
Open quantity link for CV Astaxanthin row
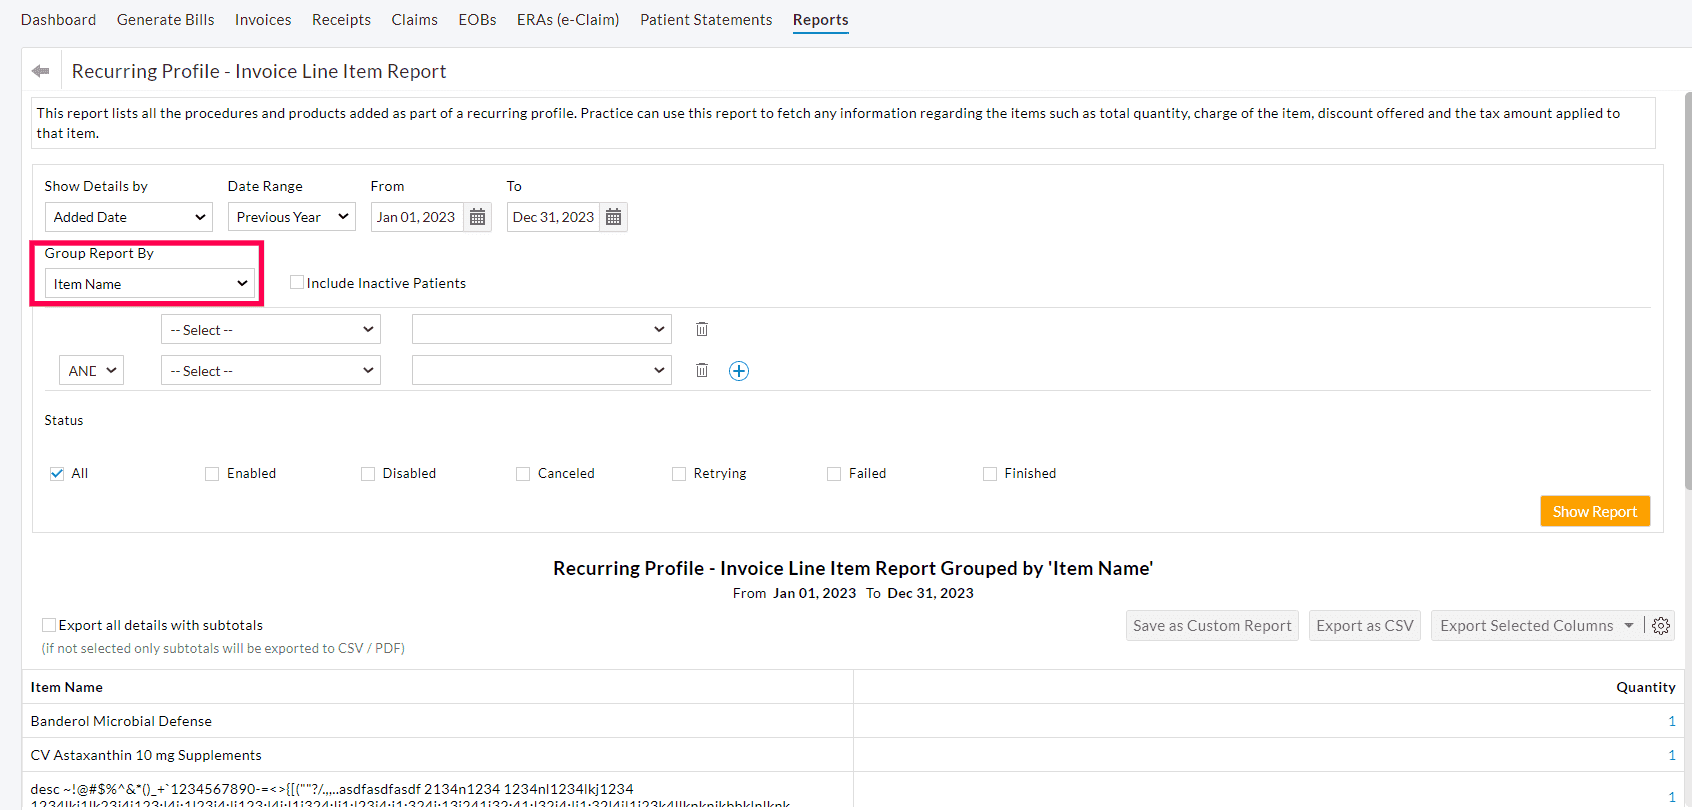[x=1672, y=755]
